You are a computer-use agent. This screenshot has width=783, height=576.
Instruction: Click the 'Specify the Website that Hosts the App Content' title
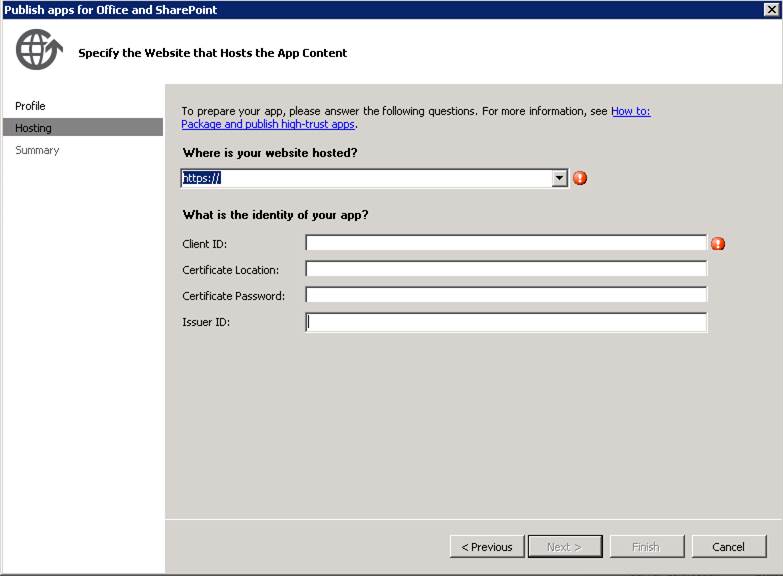click(213, 53)
